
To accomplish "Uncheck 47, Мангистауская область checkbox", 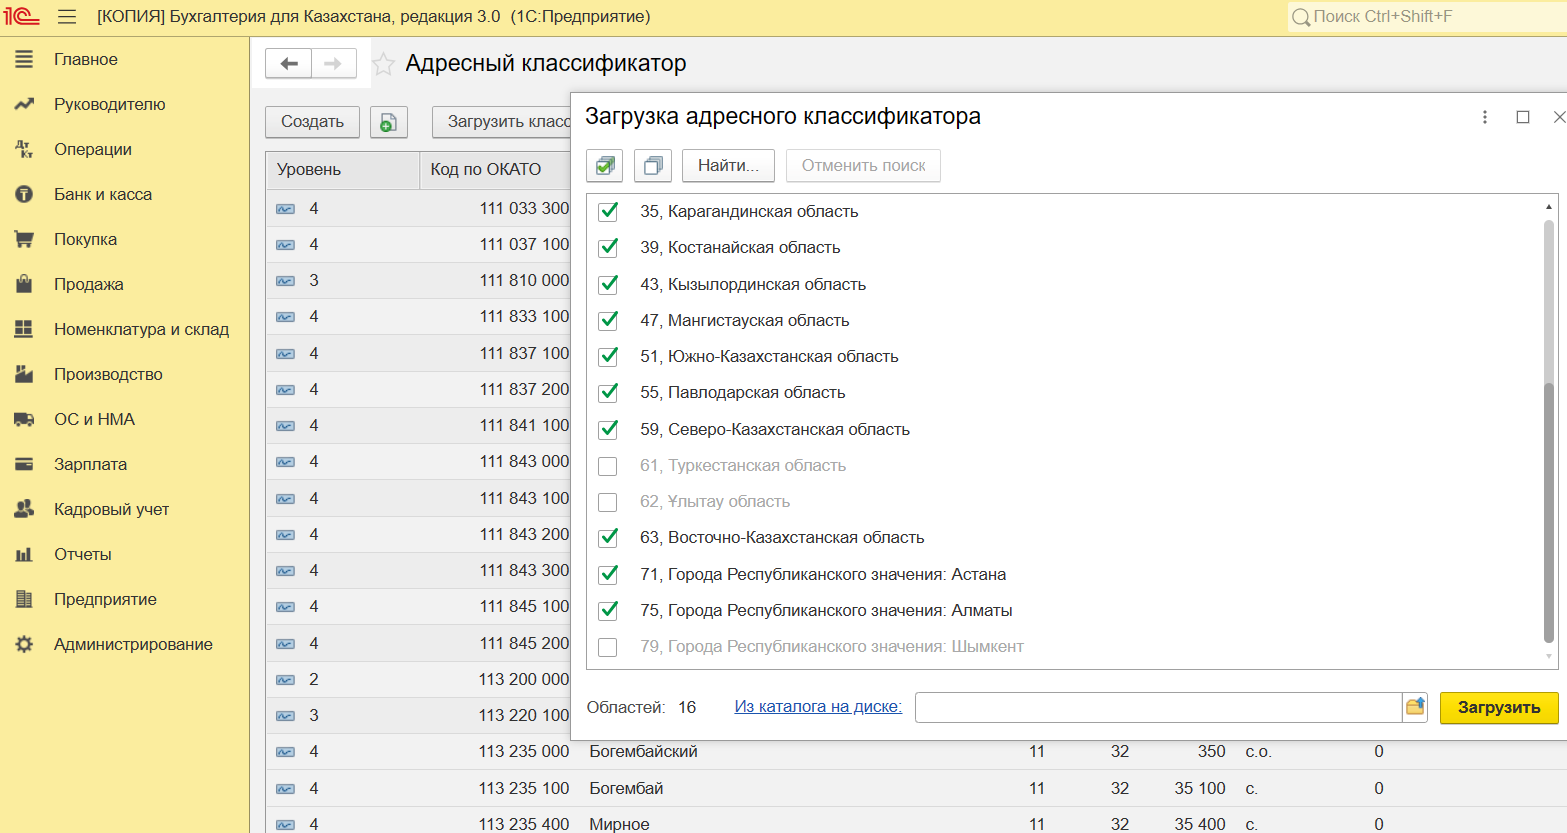I will tap(608, 321).
